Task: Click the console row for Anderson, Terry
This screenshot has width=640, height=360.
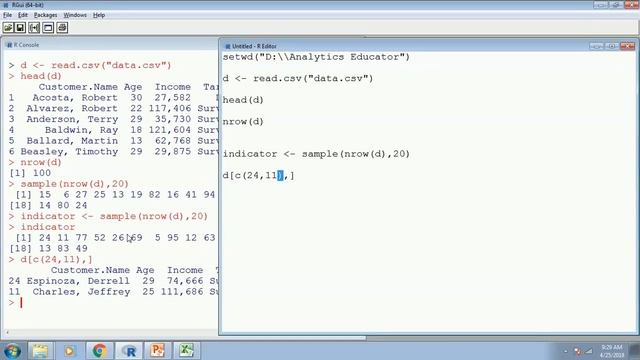Action: [113, 119]
